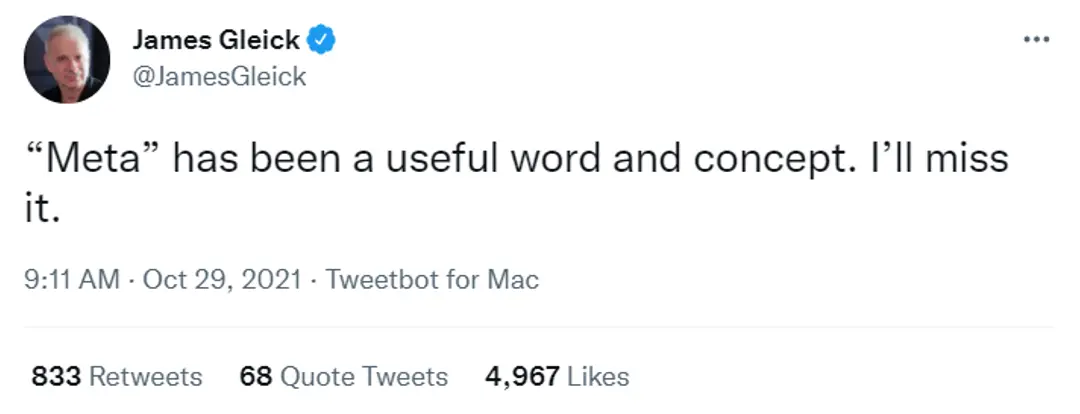Open the three-dot more options menu

[1037, 39]
